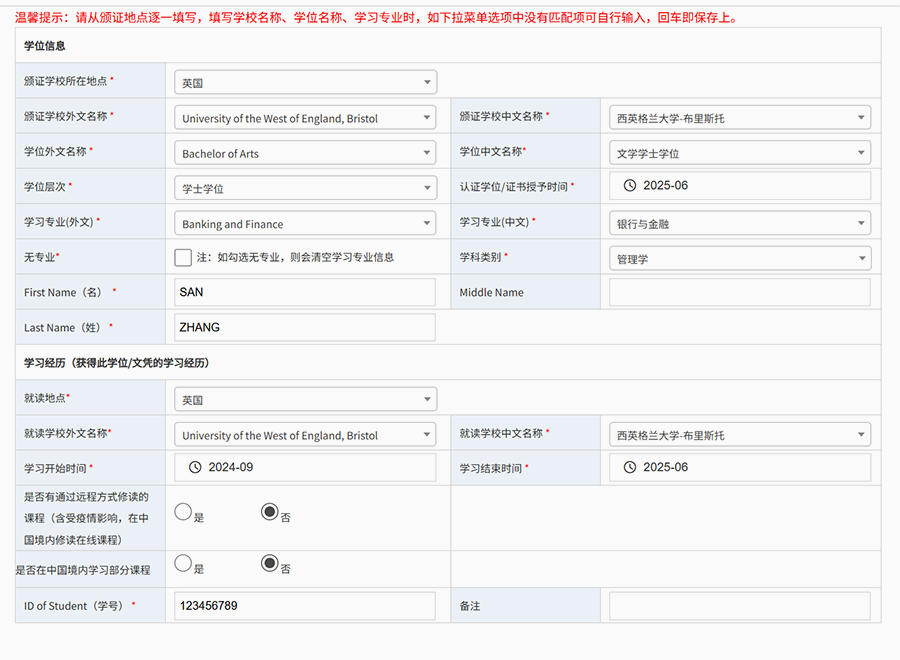The height and width of the screenshot is (660, 900).
Task: Click the ID of Student input field
Action: [x=305, y=606]
